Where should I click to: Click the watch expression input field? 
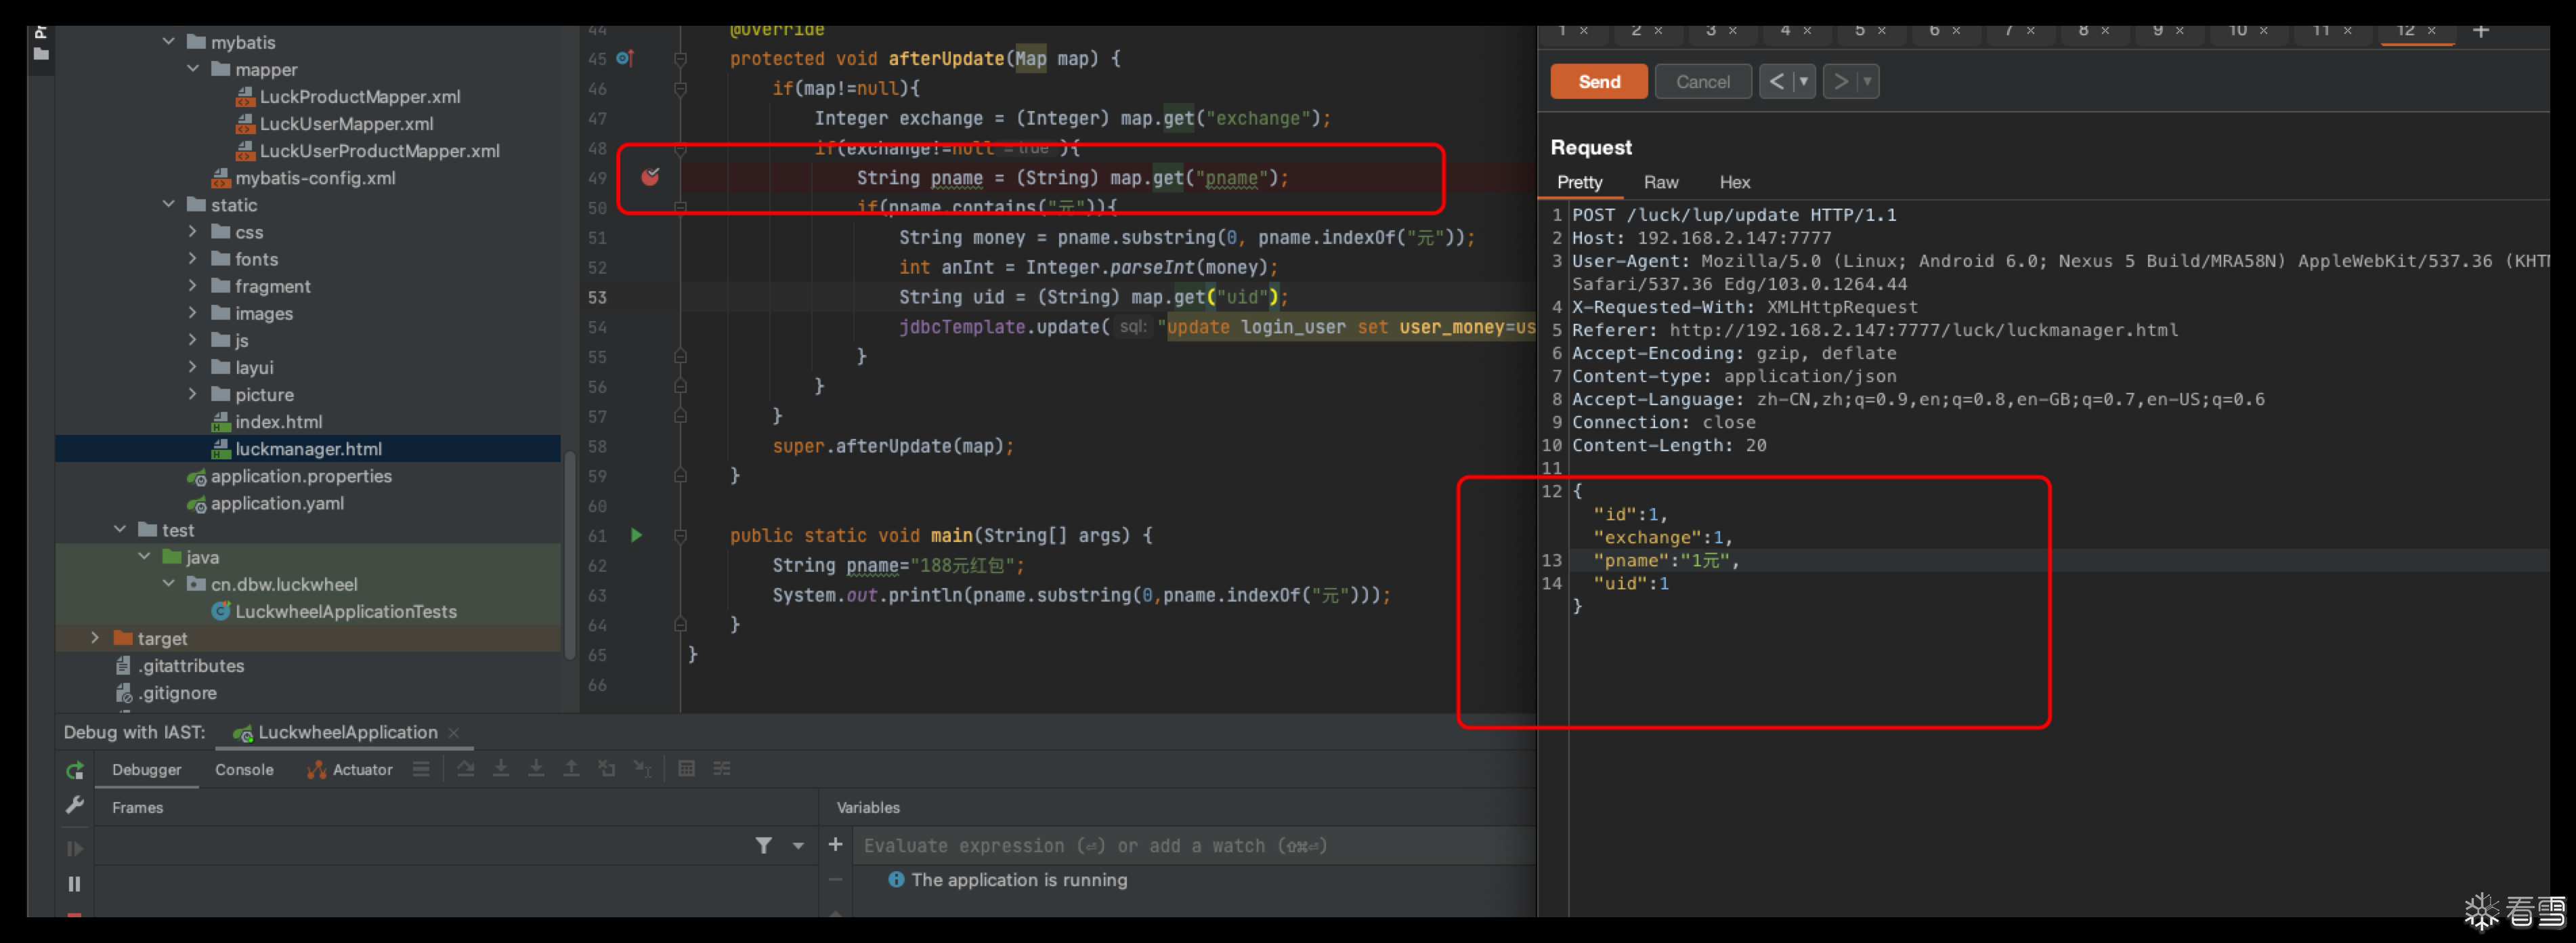tap(1195, 845)
